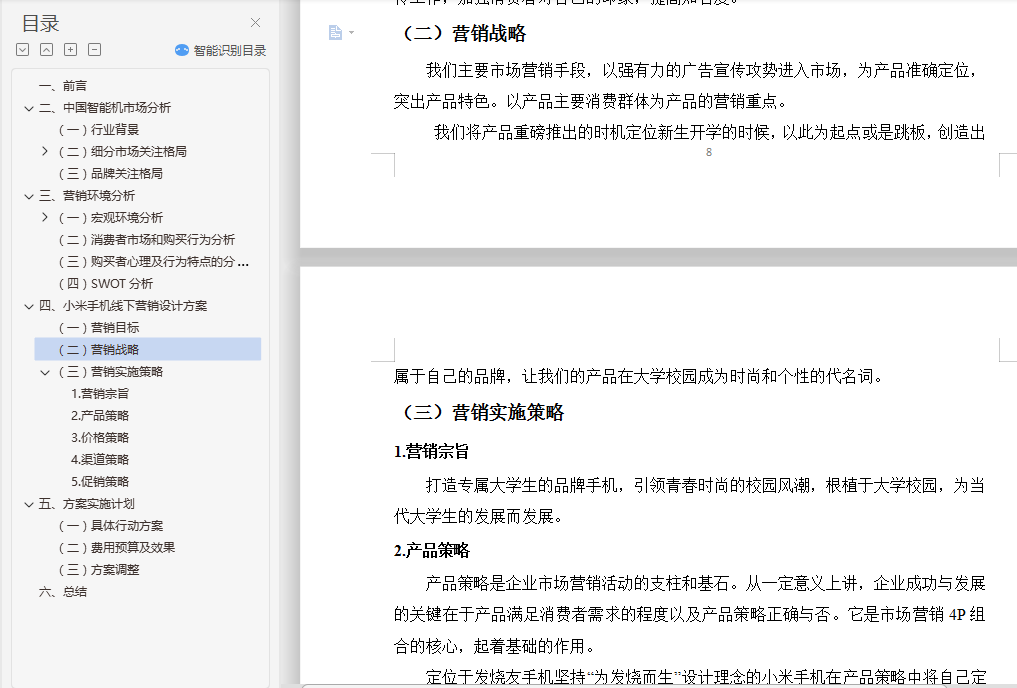Click the minus icon to lower heading level
Image resolution: width=1017 pixels, height=688 pixels.
coord(95,49)
